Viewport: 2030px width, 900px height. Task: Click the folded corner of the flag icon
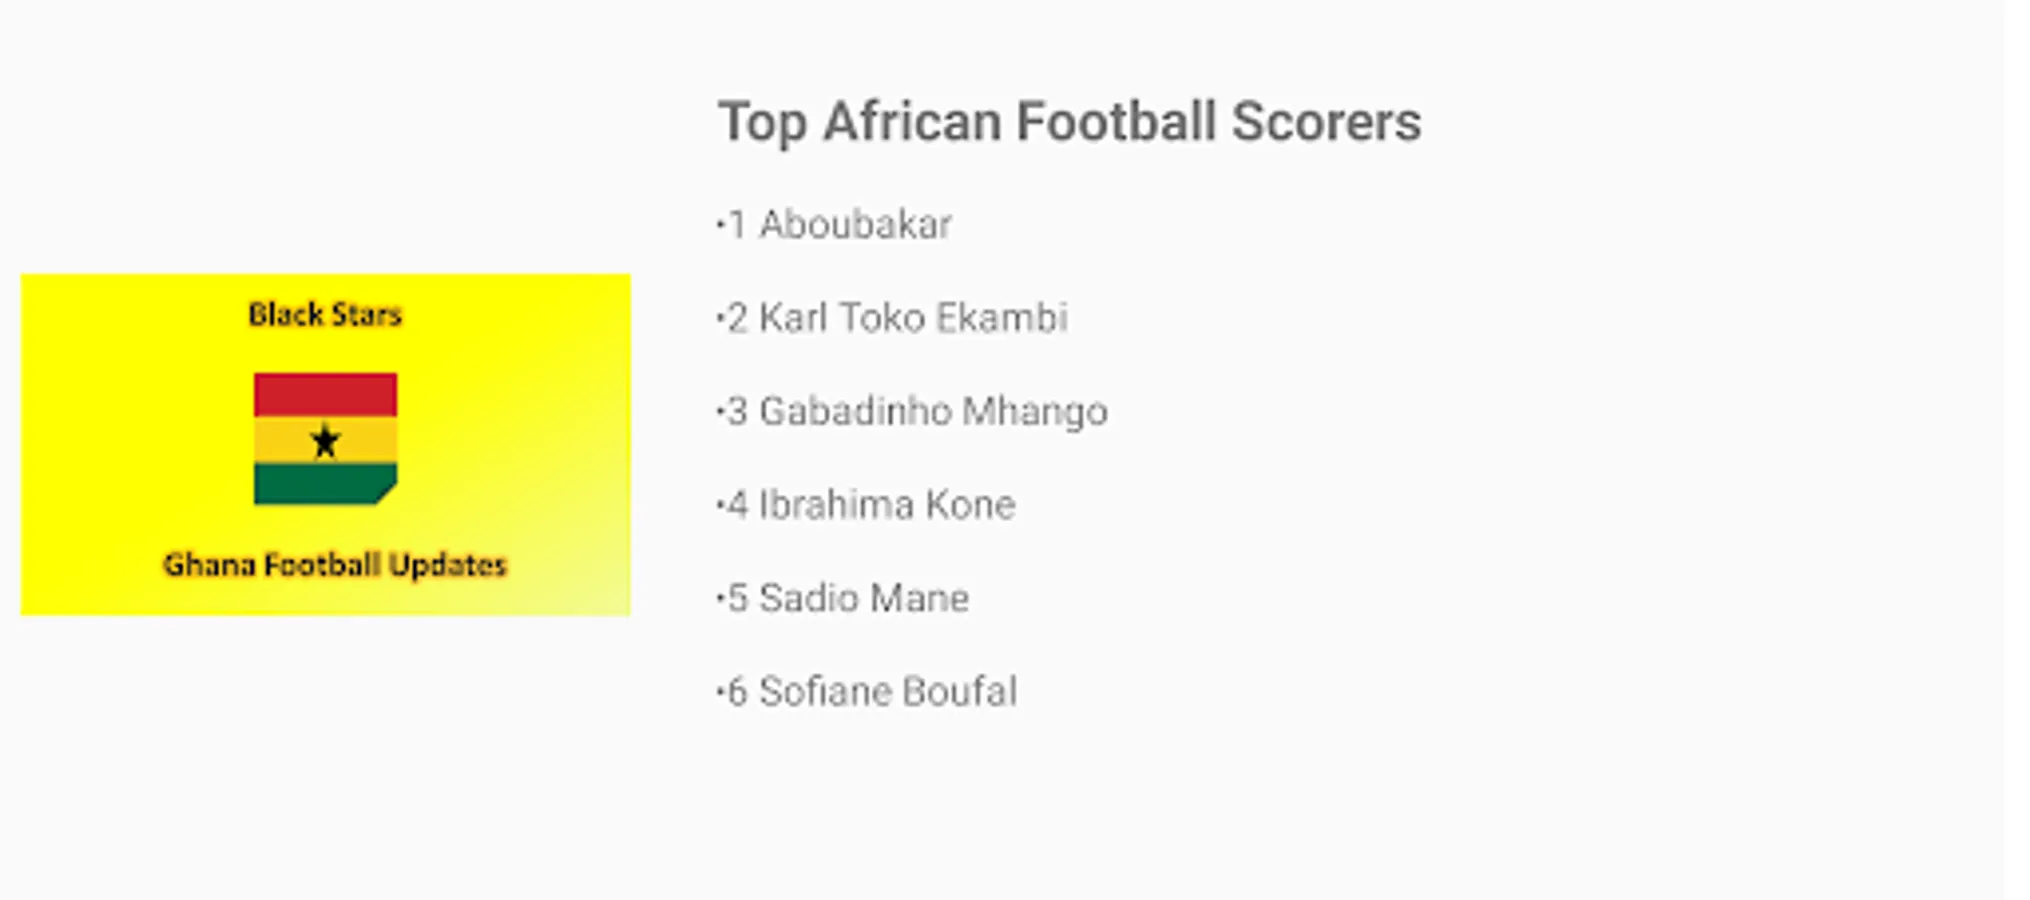[386, 492]
